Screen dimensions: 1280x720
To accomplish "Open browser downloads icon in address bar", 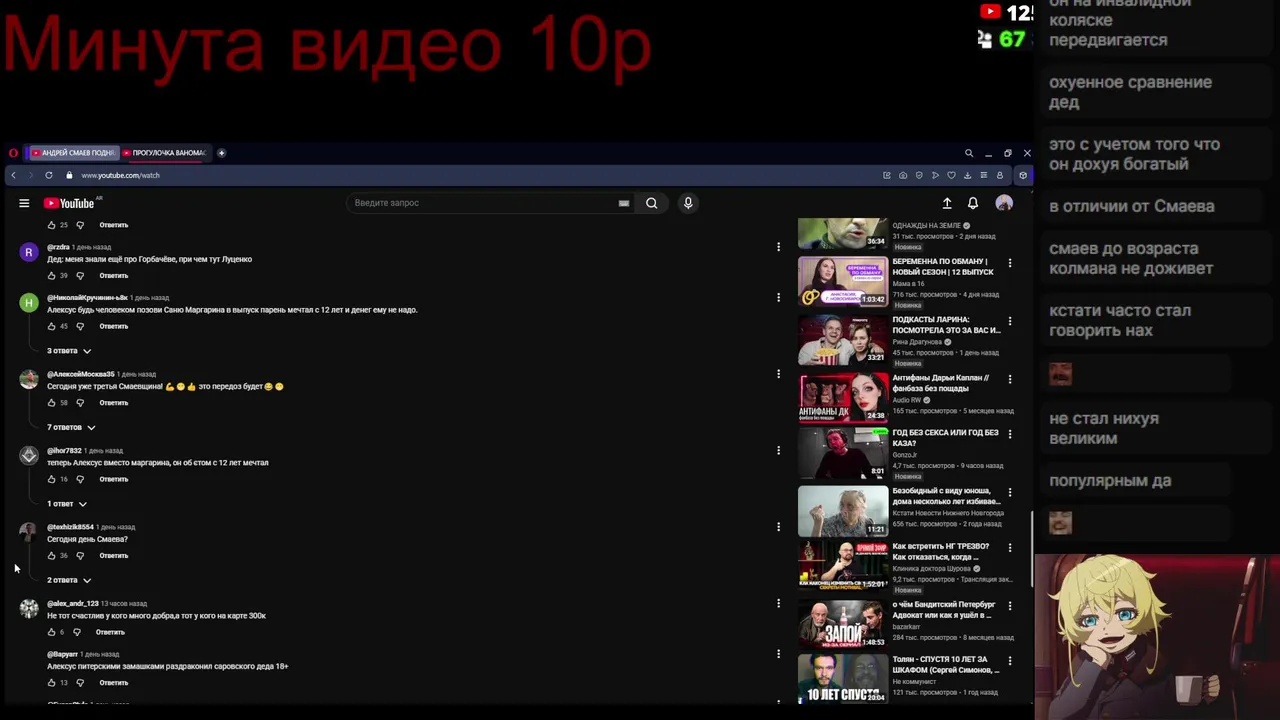I will pyautogui.click(x=967, y=175).
